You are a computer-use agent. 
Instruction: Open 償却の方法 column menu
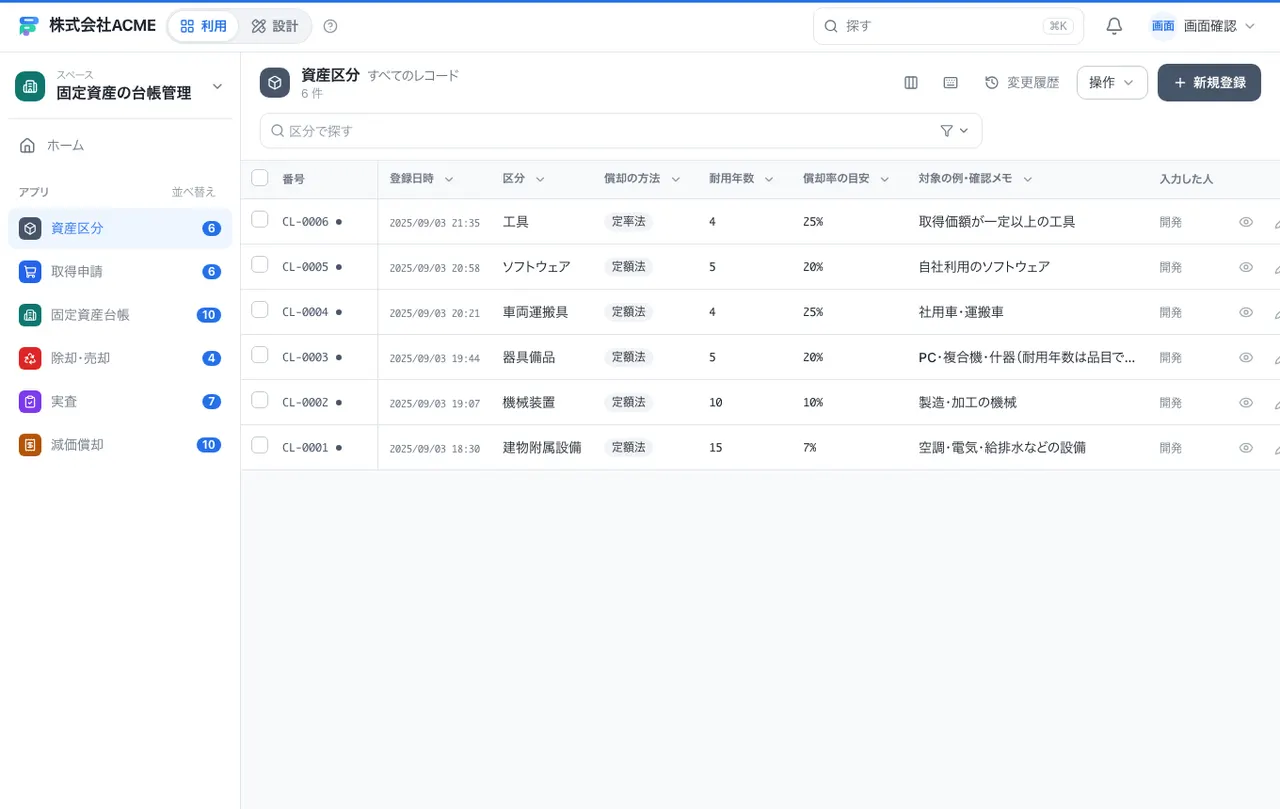click(676, 179)
